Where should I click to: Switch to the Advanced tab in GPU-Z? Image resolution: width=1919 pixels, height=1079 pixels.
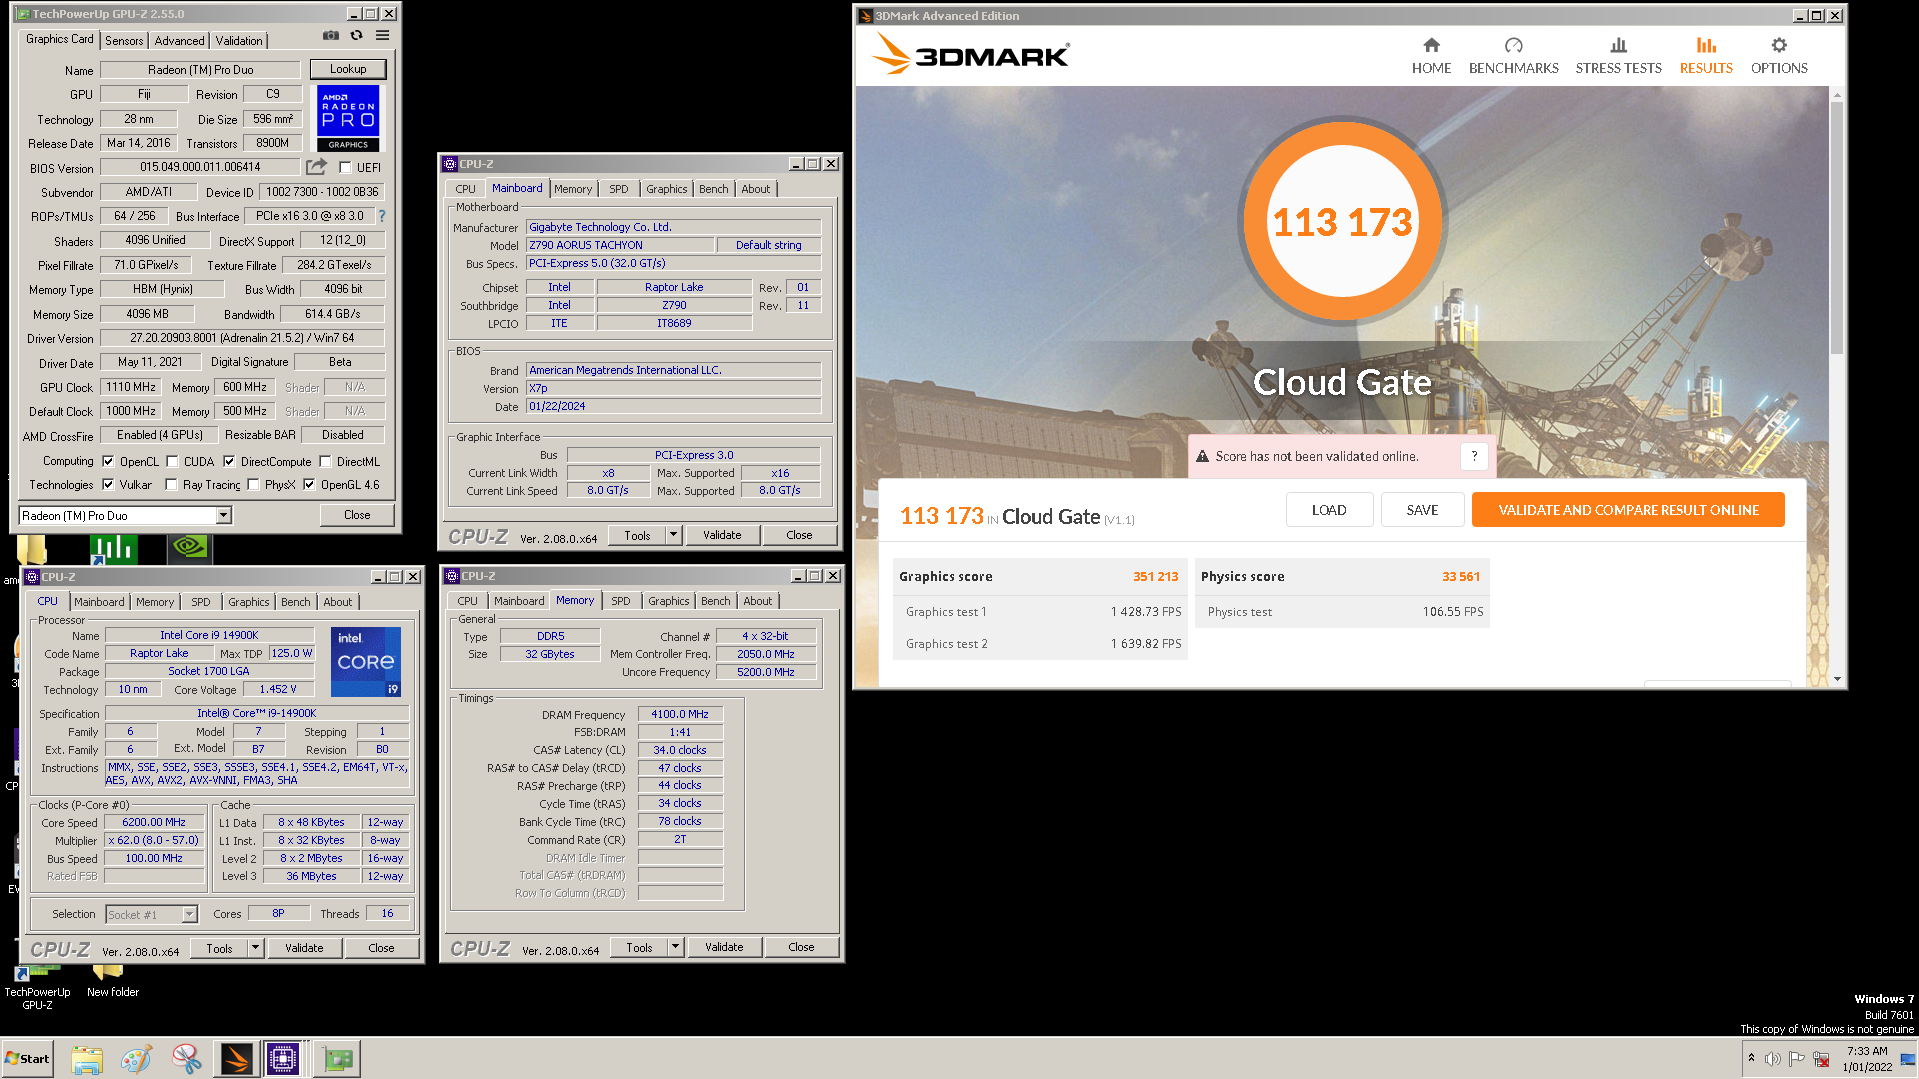(180, 41)
